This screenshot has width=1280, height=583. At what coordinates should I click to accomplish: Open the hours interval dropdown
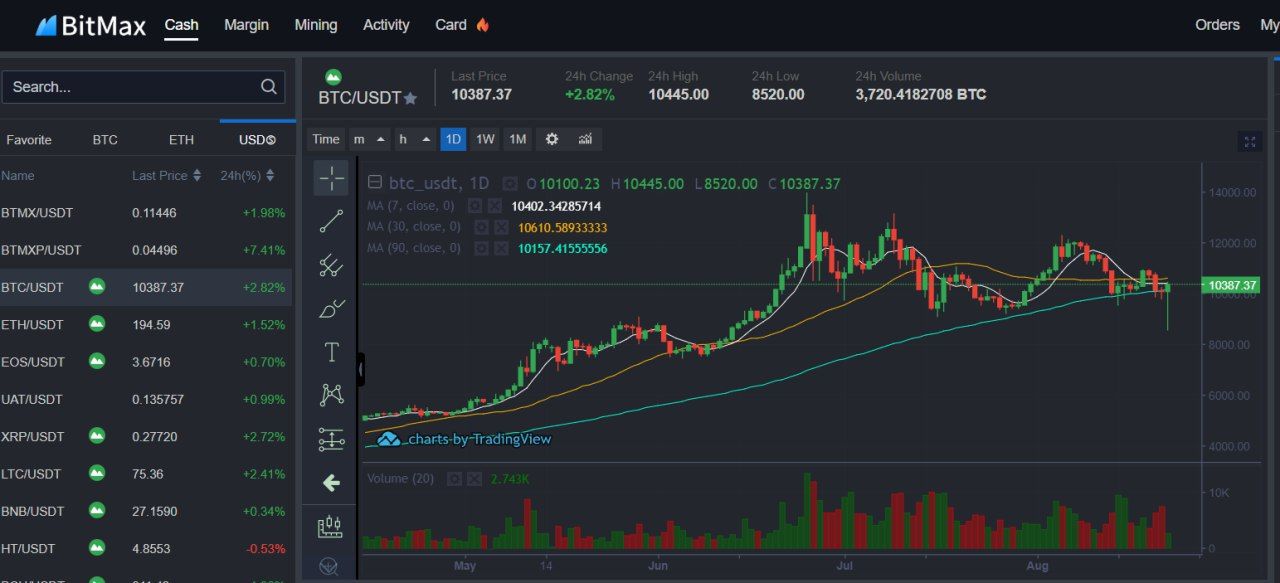click(414, 139)
